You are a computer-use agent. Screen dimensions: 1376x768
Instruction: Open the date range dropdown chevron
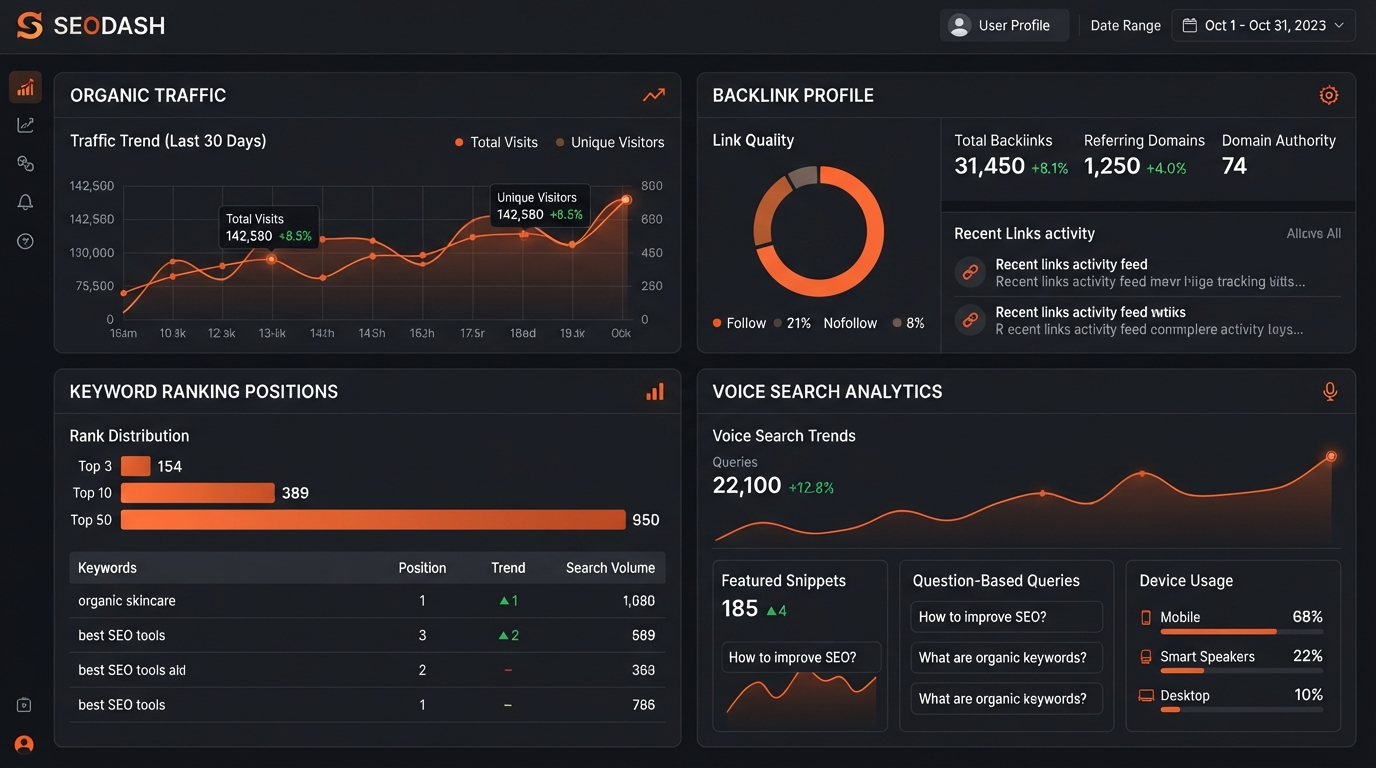[1339, 26]
